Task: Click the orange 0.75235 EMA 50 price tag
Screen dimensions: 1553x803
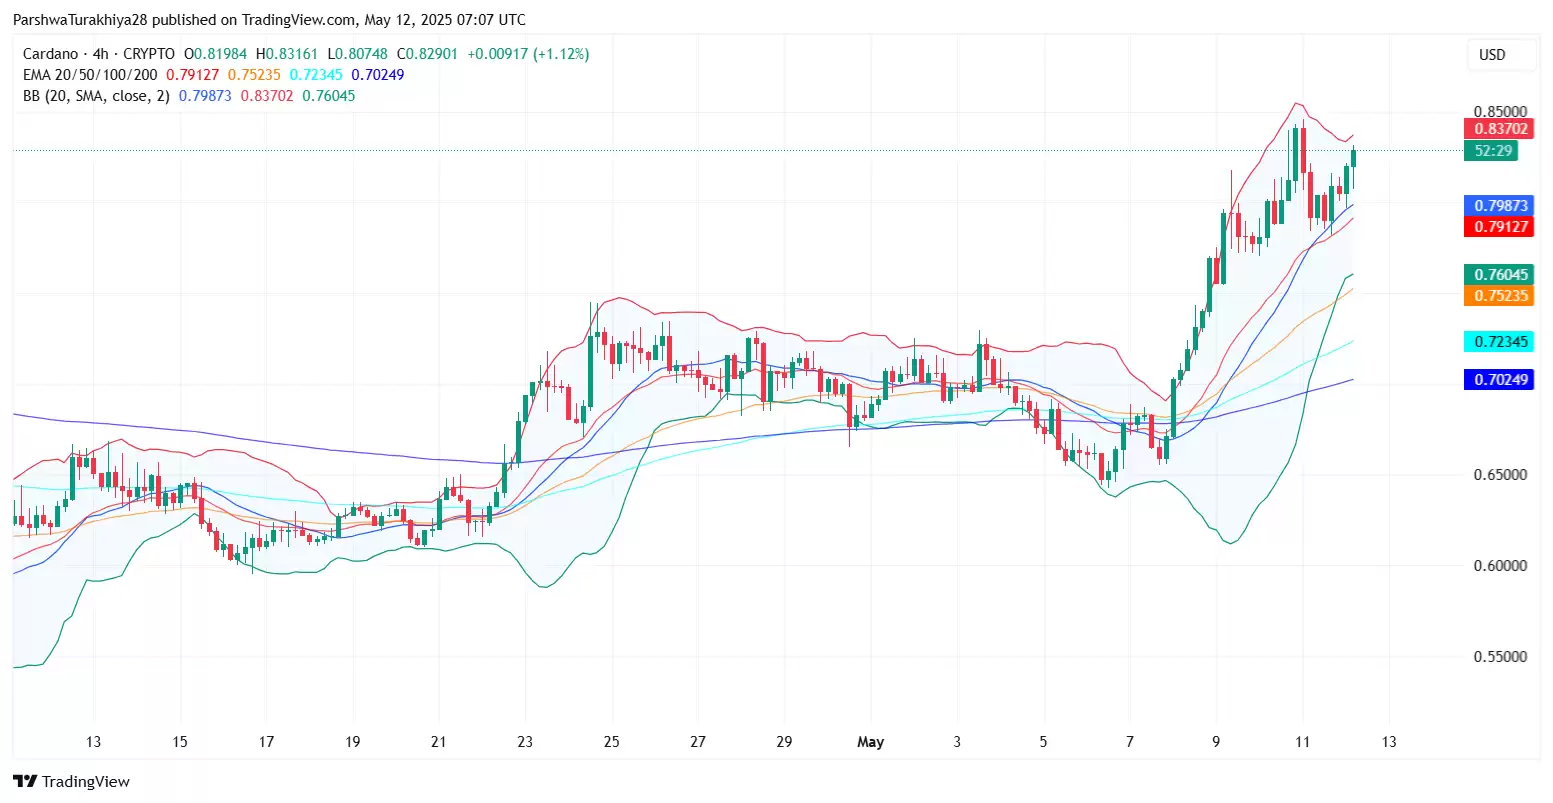Action: (x=1499, y=296)
